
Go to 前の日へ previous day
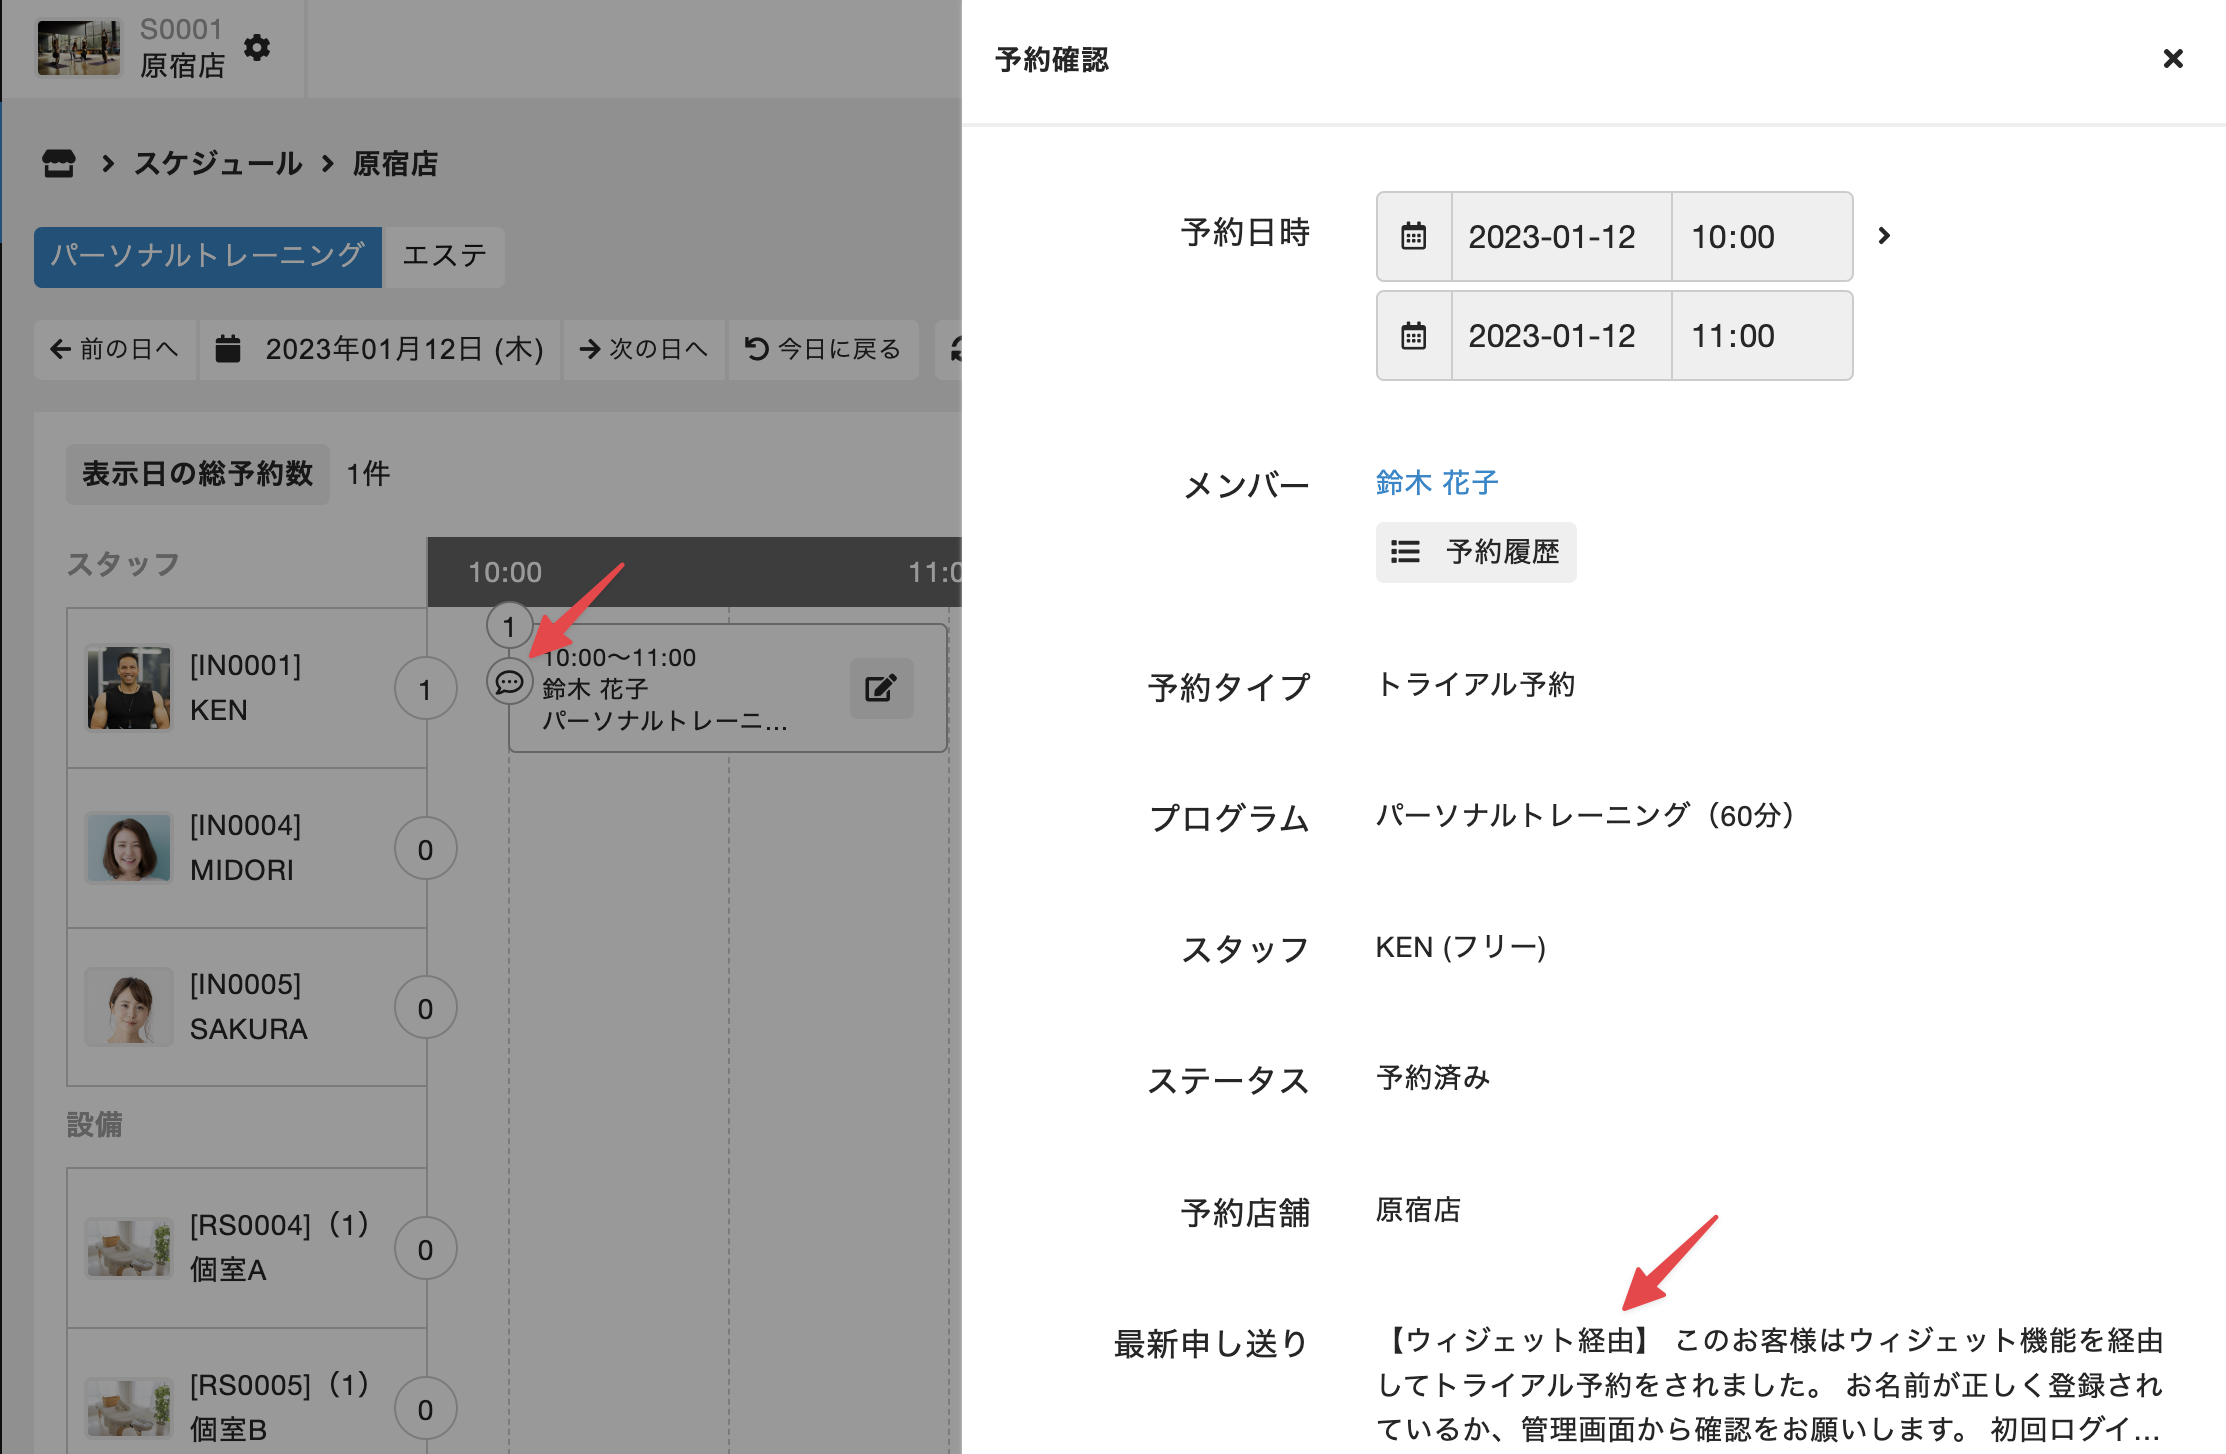tap(115, 349)
